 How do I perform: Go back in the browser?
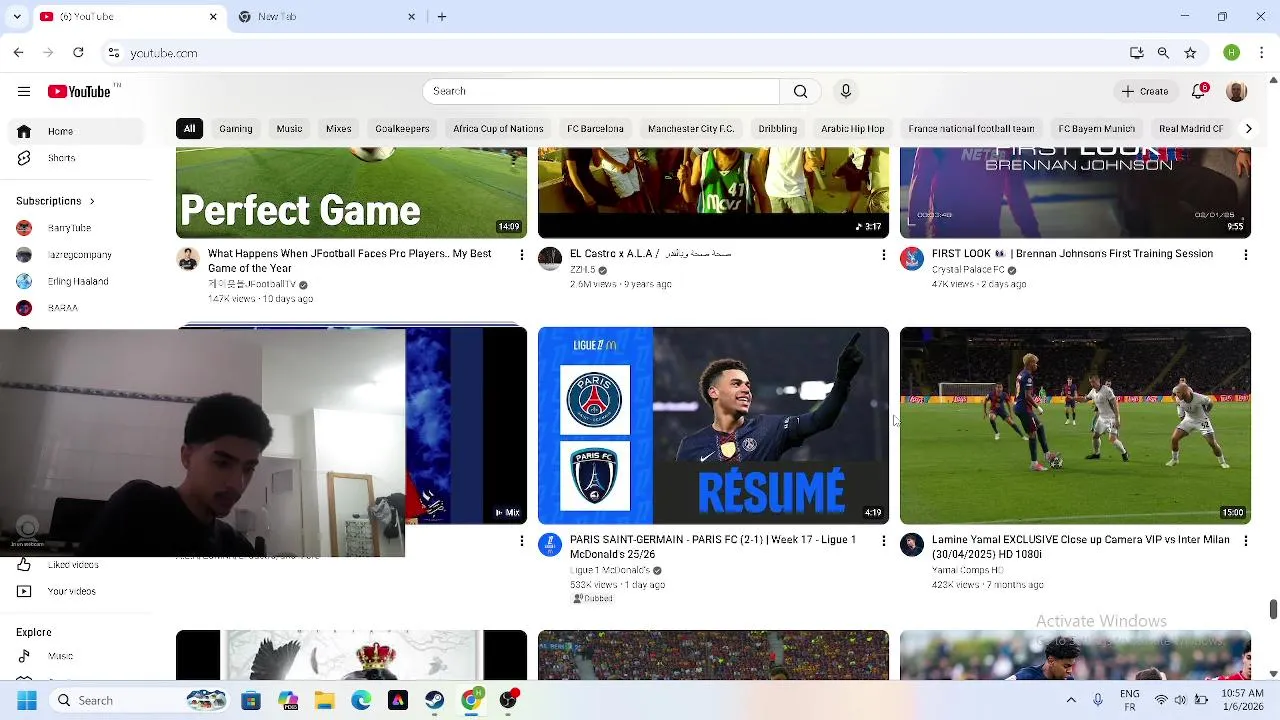click(x=18, y=53)
